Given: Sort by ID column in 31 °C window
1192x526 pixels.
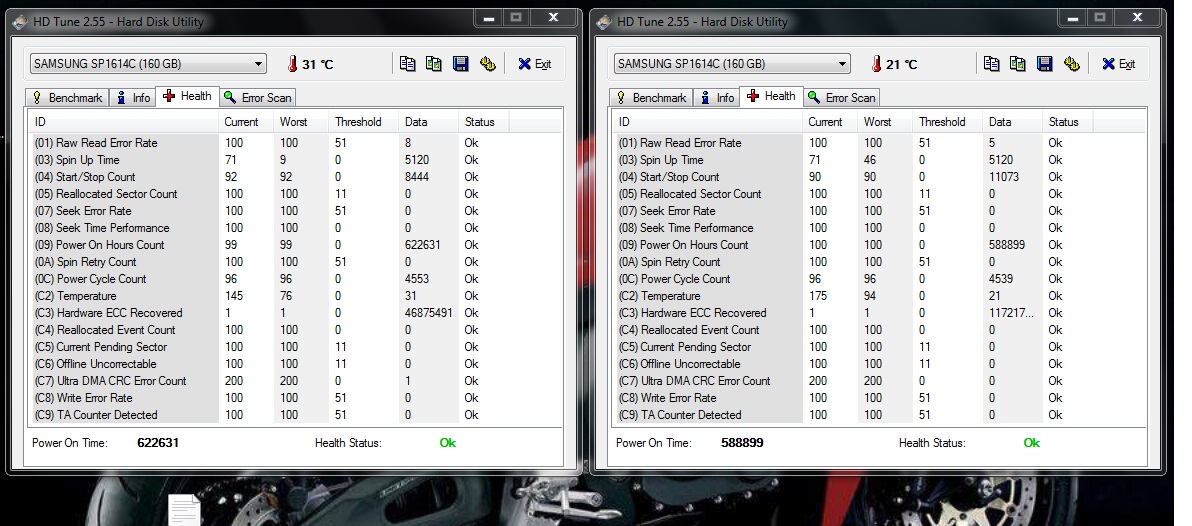Looking at the screenshot, I should point(124,122).
